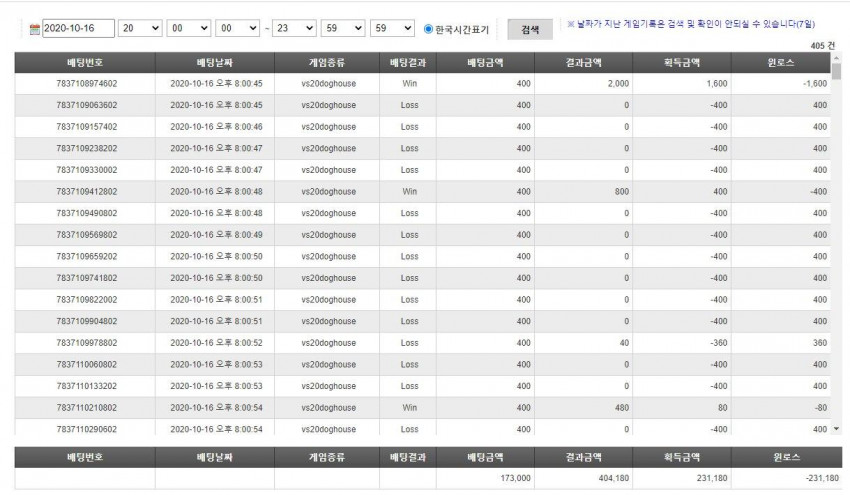Click vs20doghouse game for bet 7837109659202

[329, 256]
